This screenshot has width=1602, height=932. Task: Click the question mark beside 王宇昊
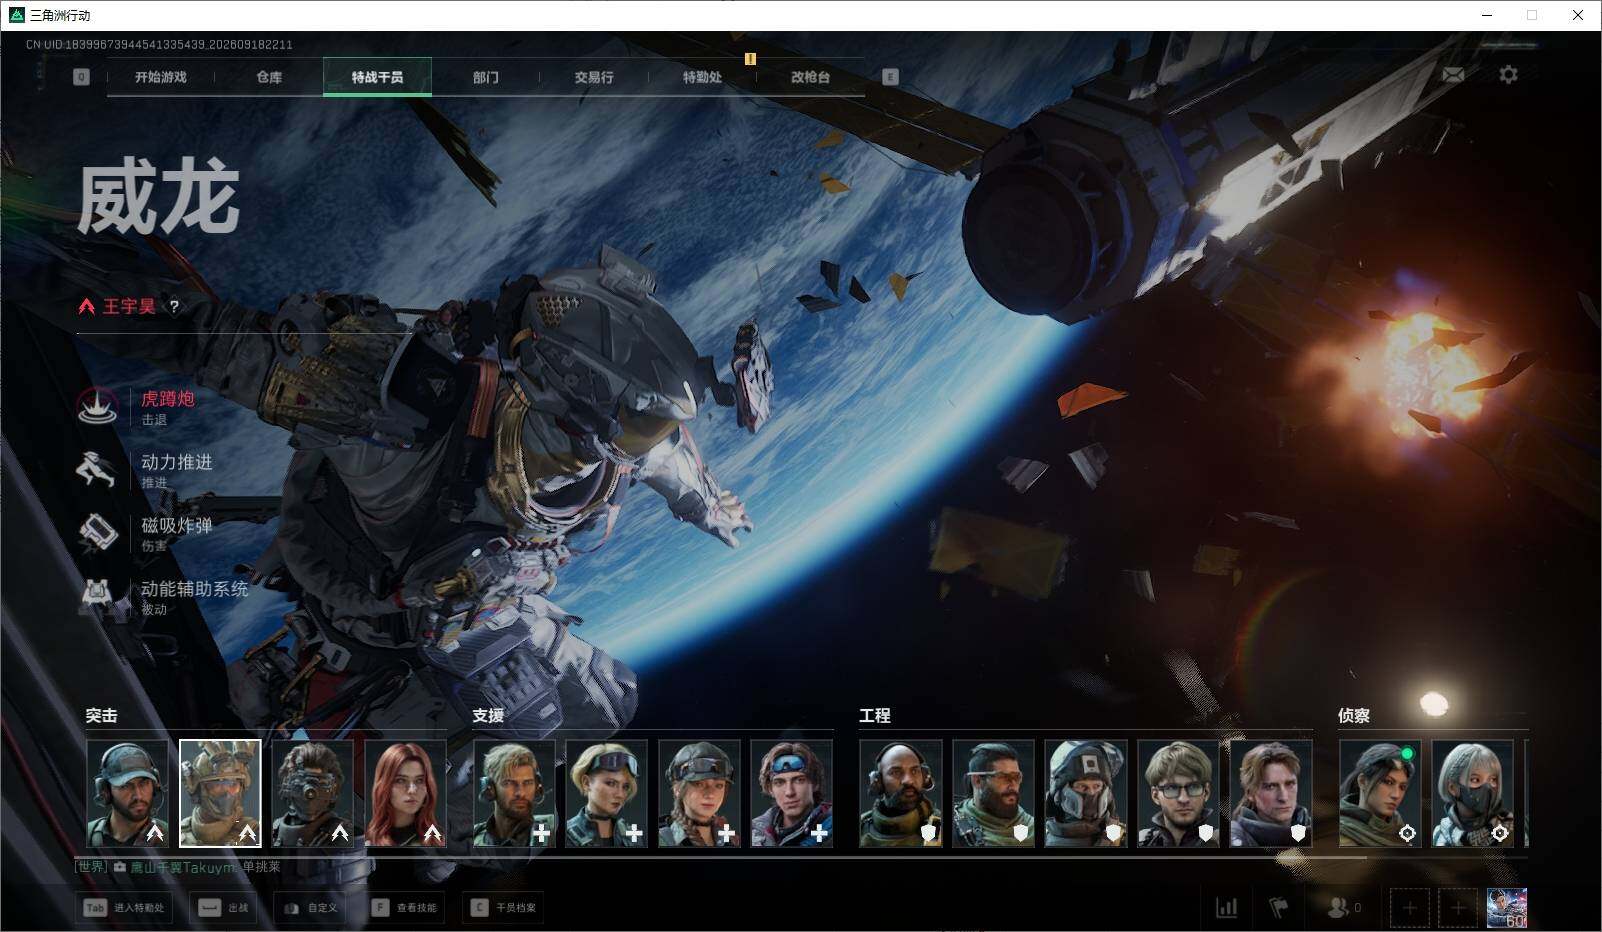point(174,307)
